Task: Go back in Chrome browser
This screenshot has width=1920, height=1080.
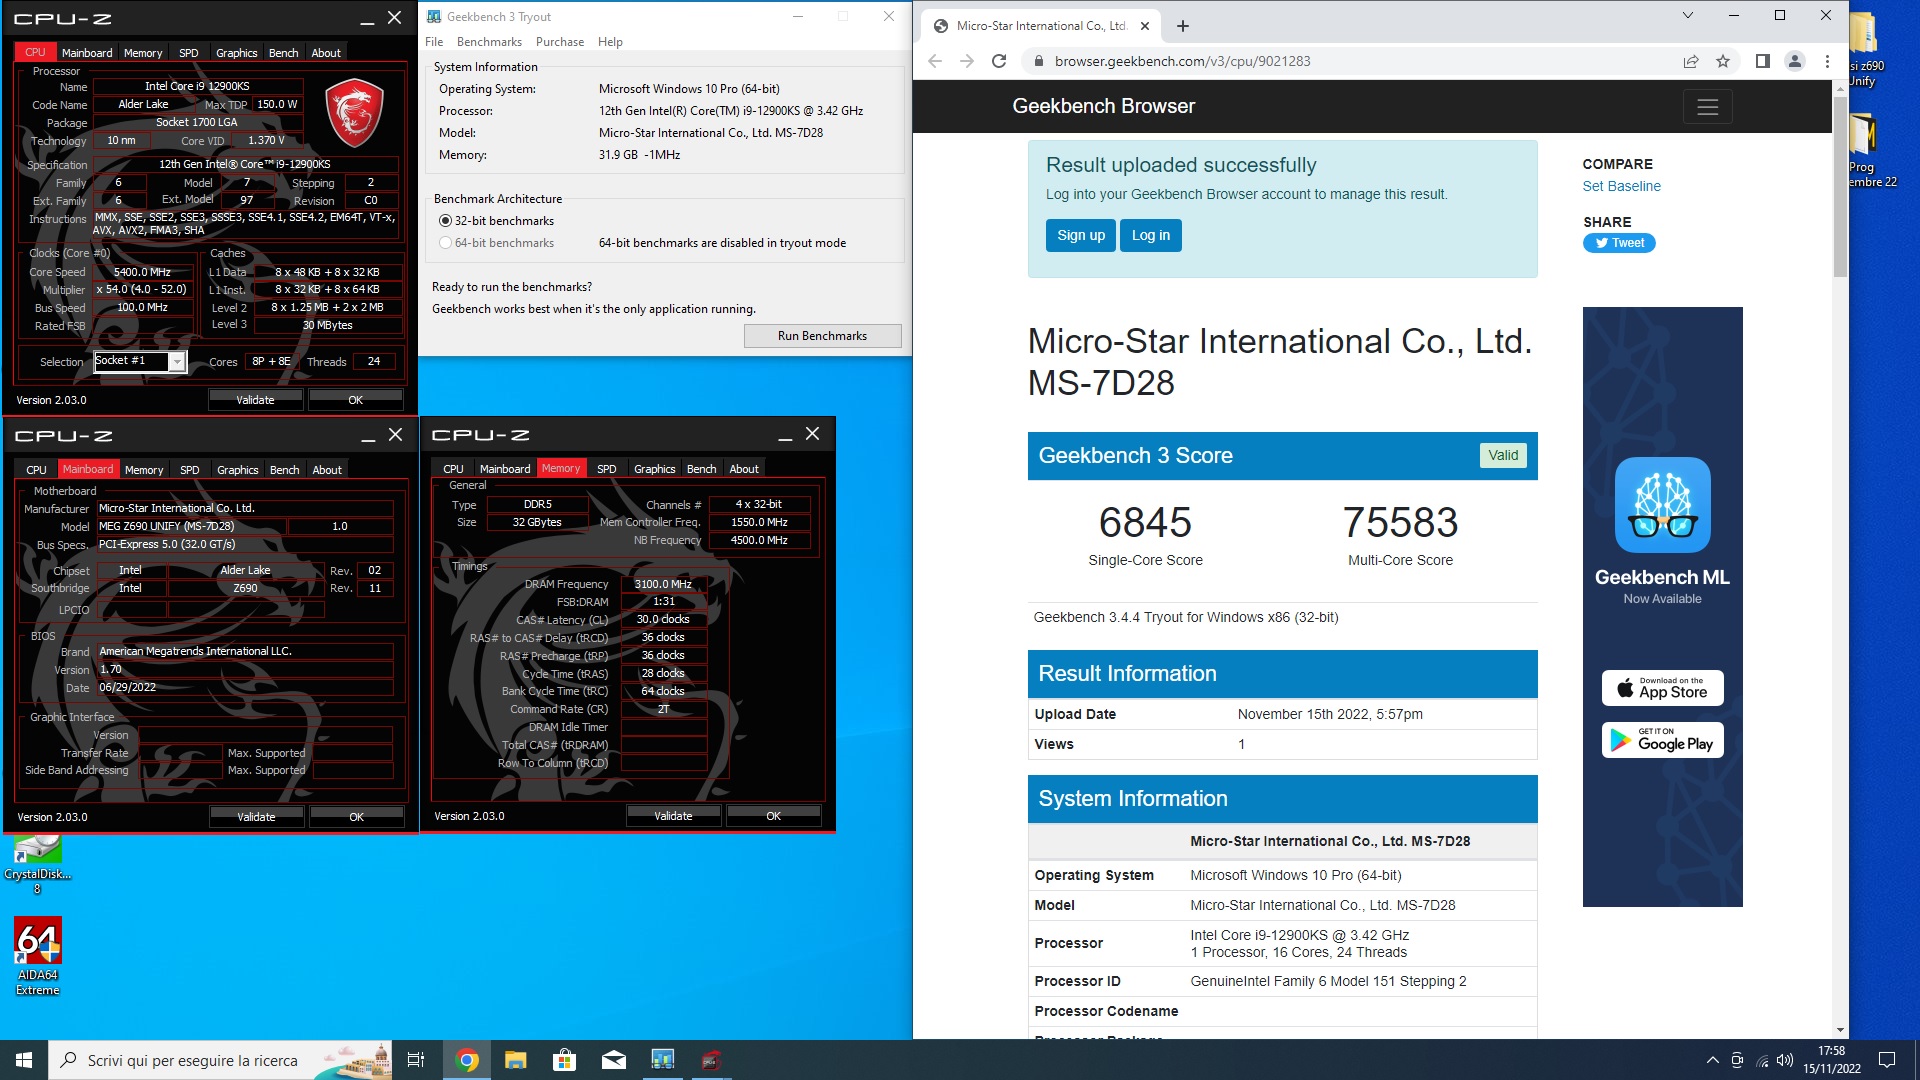Action: click(934, 61)
